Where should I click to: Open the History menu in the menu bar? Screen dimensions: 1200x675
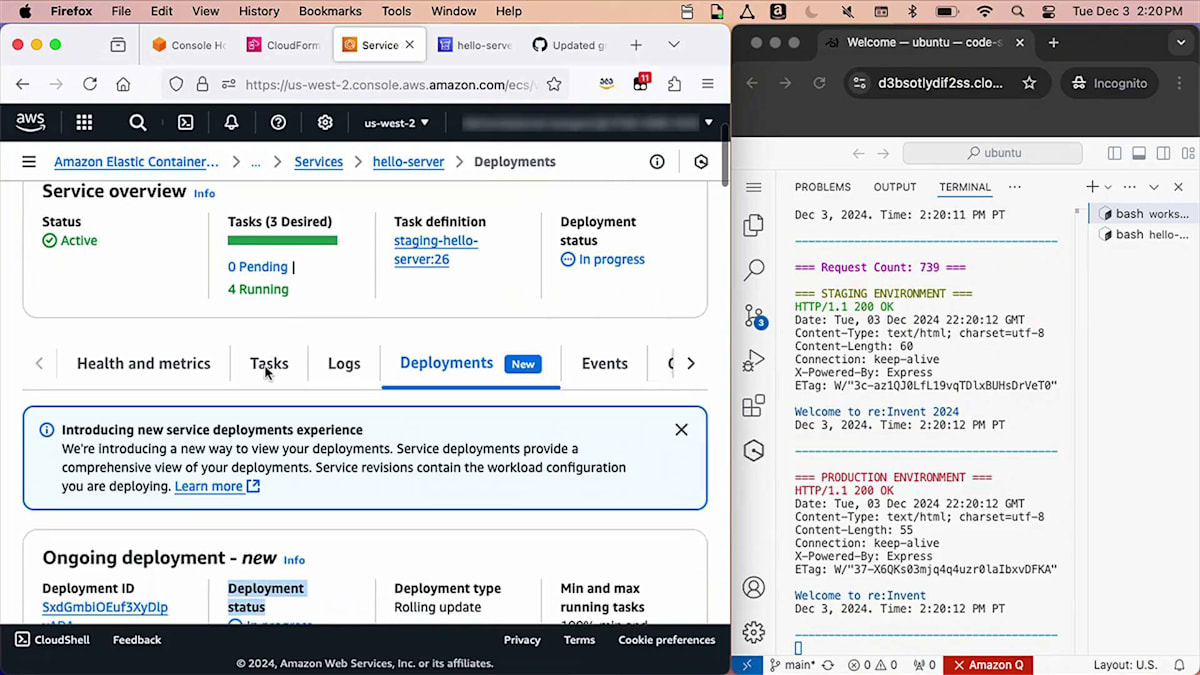pos(259,11)
